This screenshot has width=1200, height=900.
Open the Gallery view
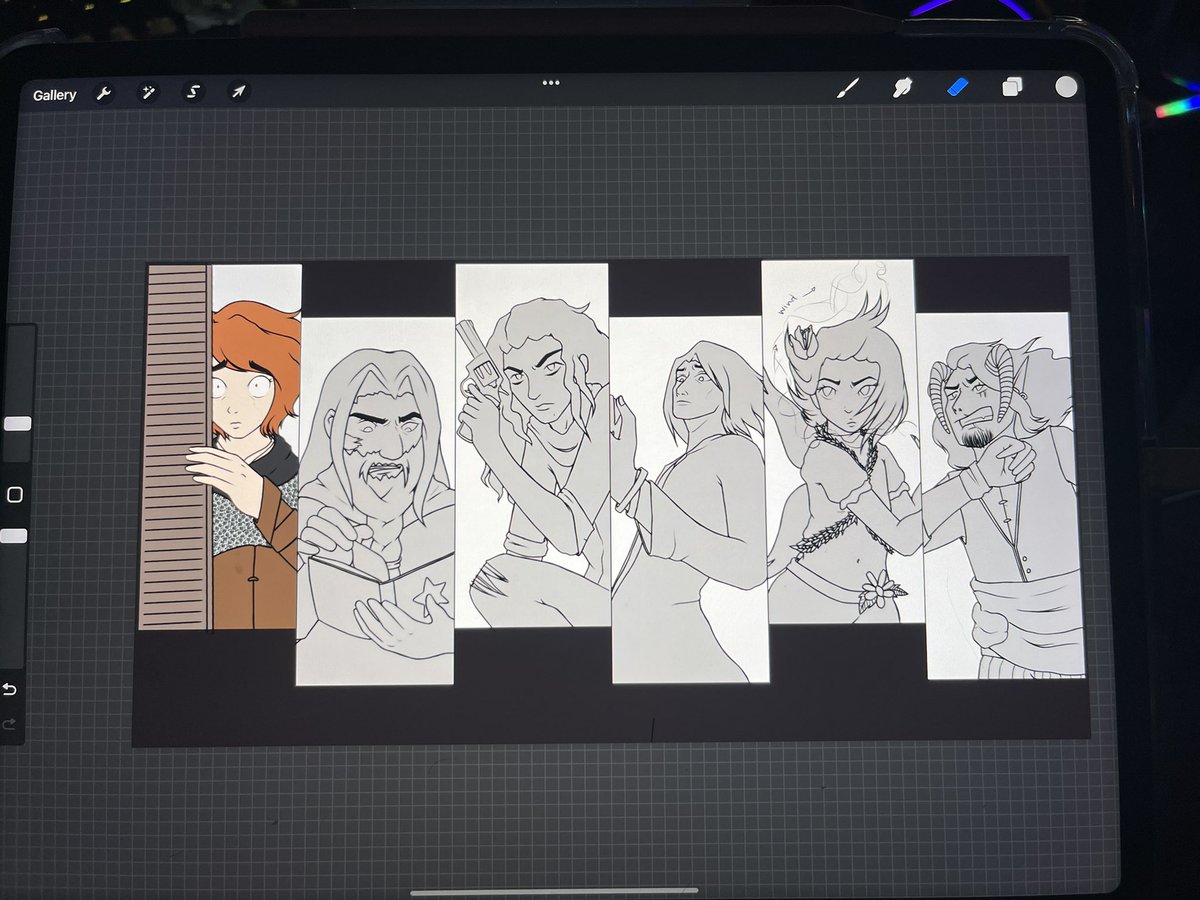point(54,95)
